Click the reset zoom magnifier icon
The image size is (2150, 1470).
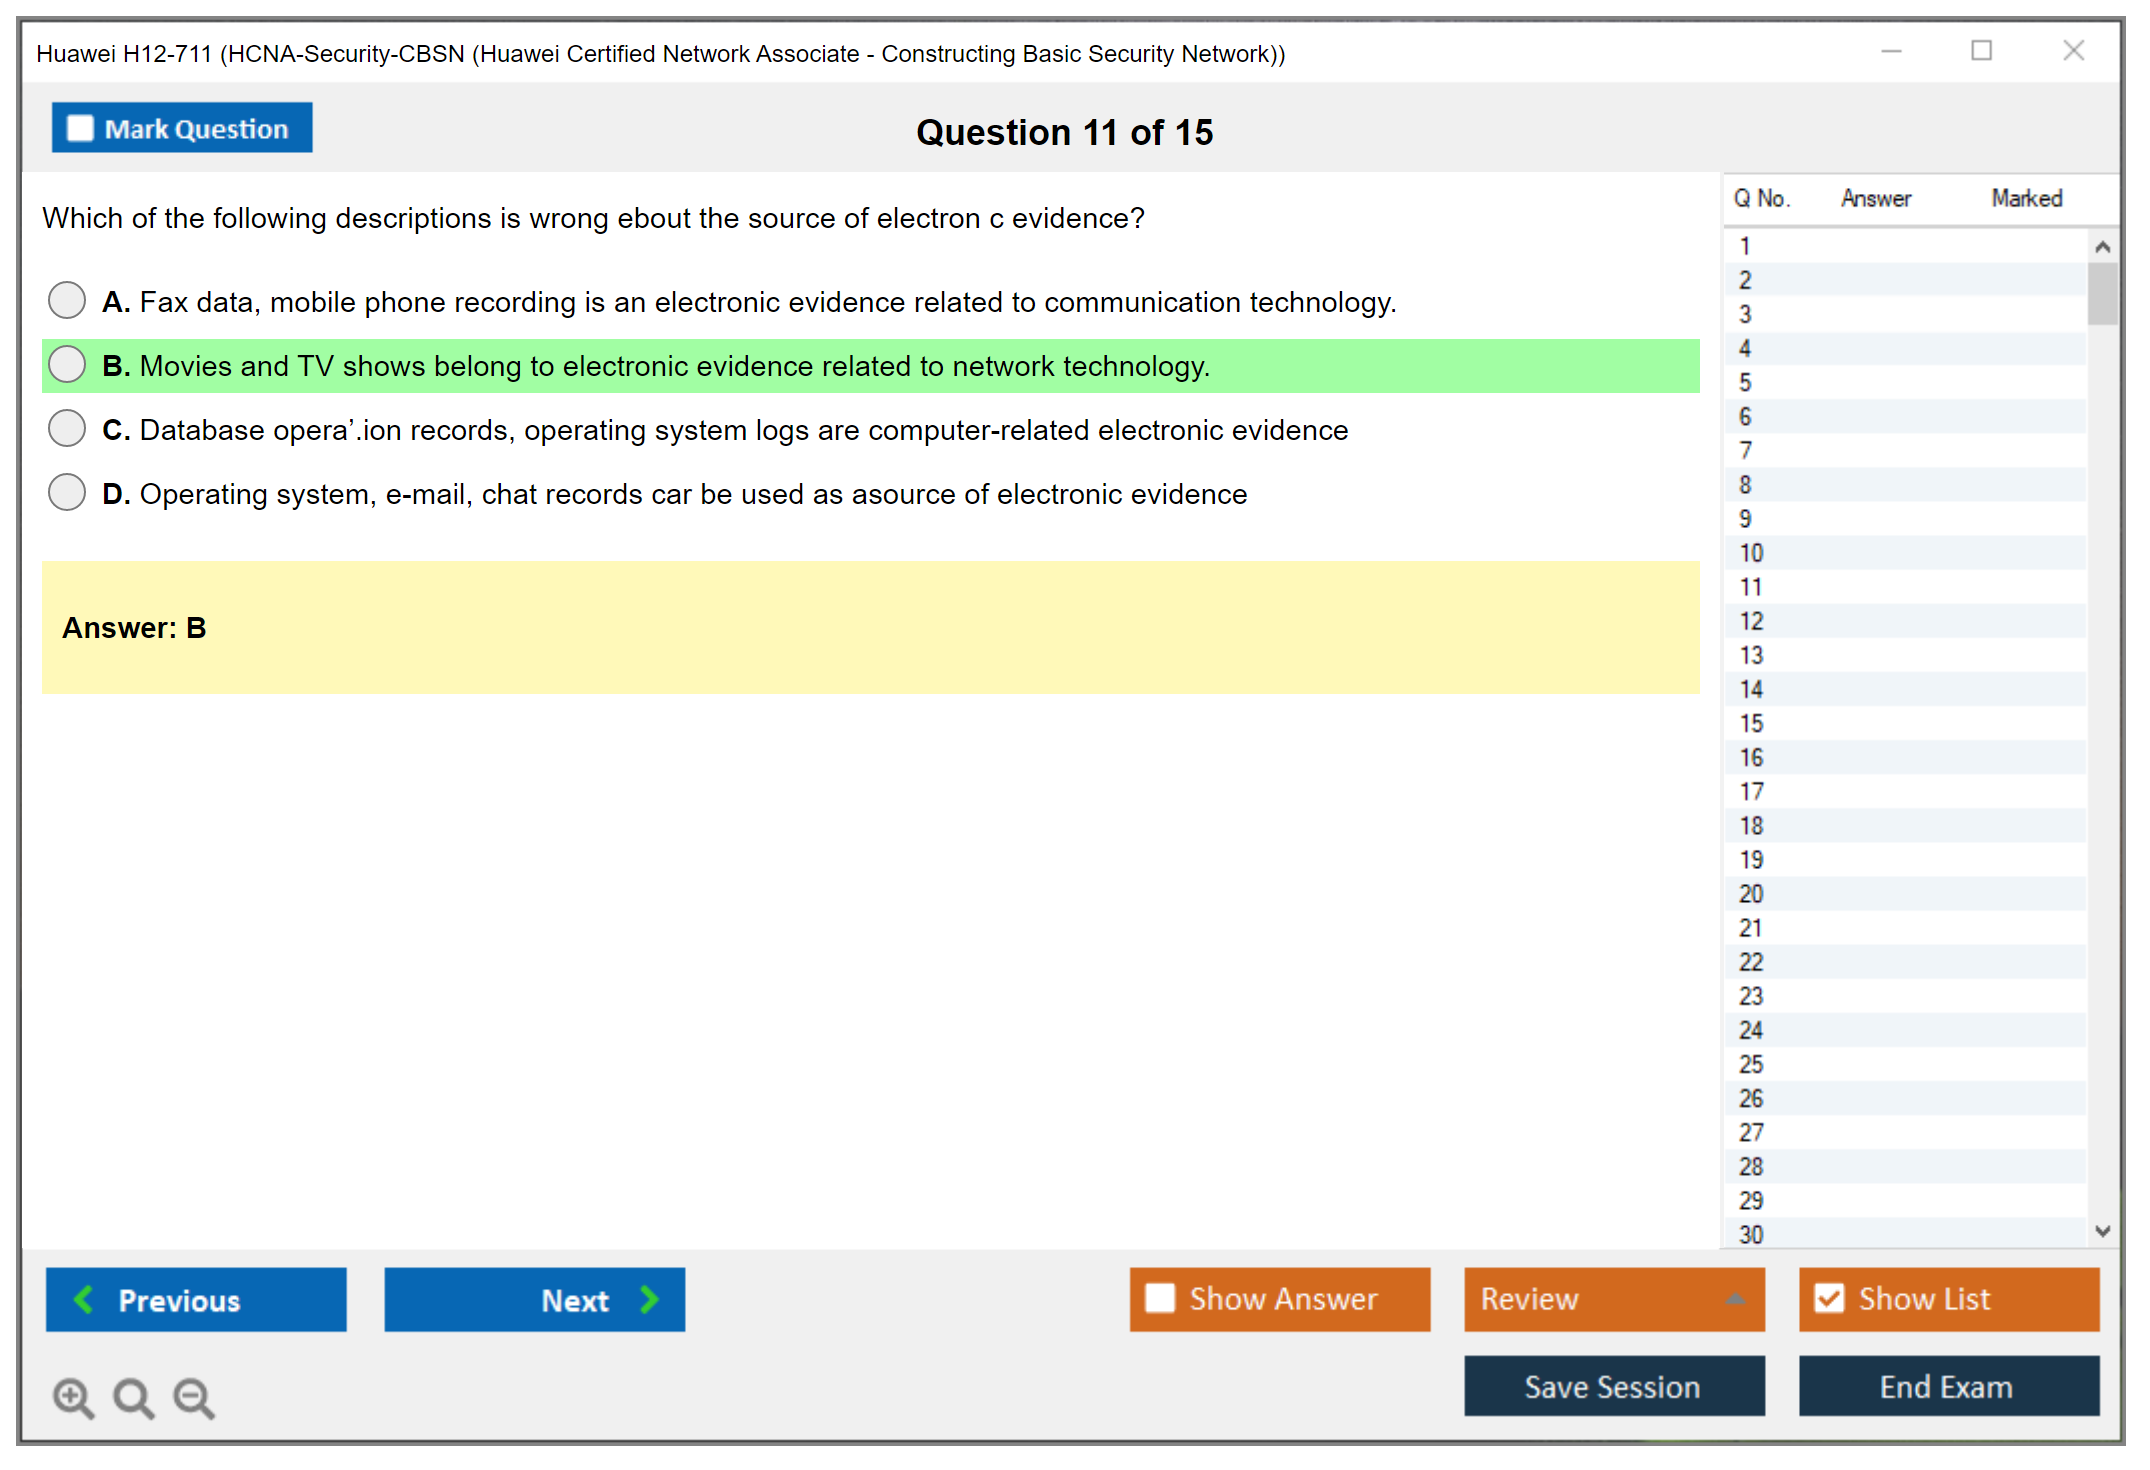click(x=133, y=1397)
